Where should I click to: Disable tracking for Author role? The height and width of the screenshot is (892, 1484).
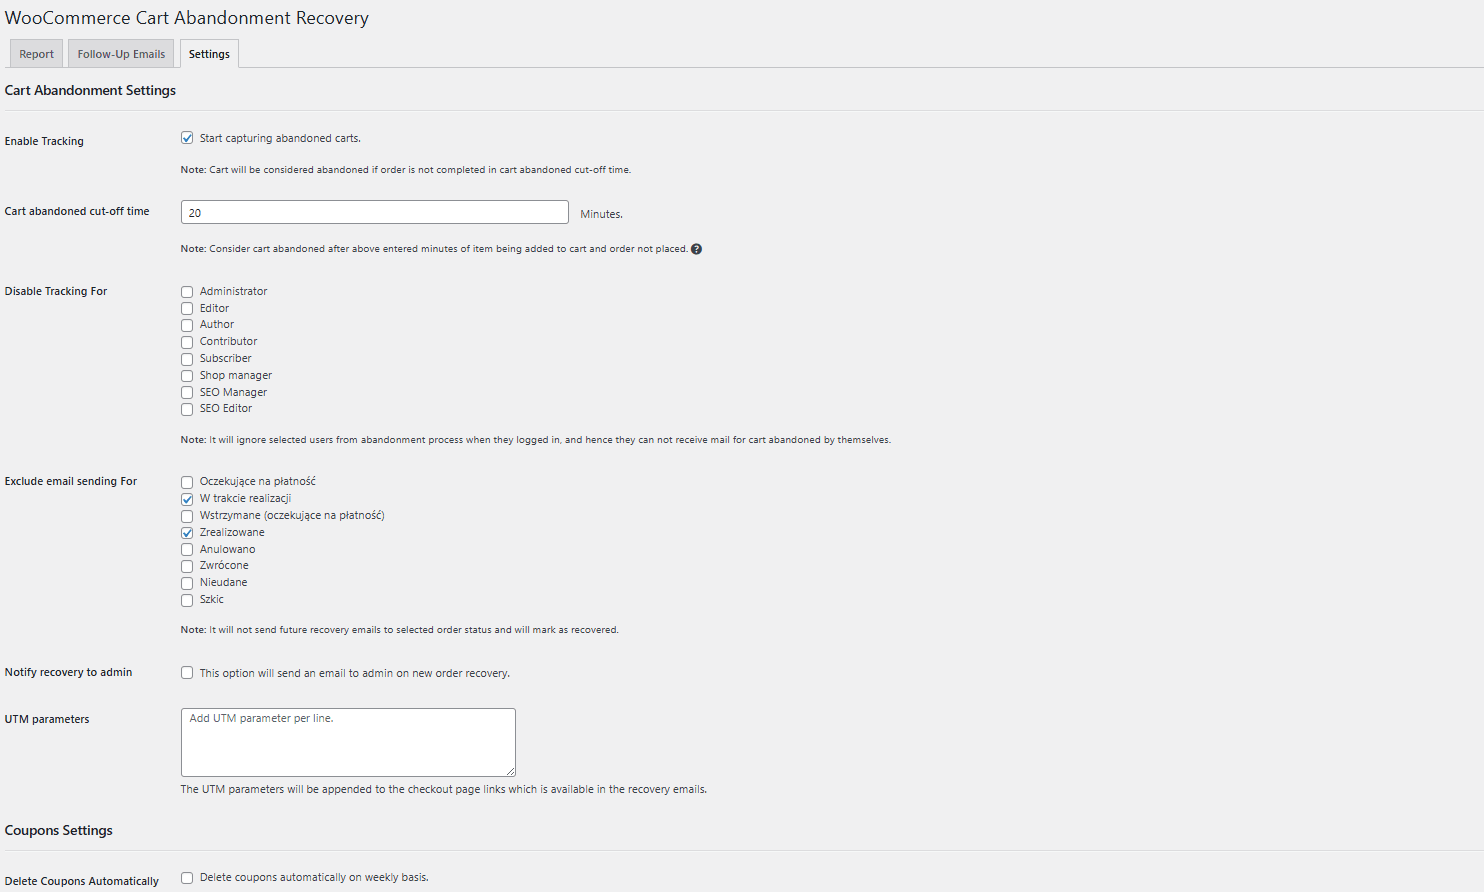pos(187,324)
